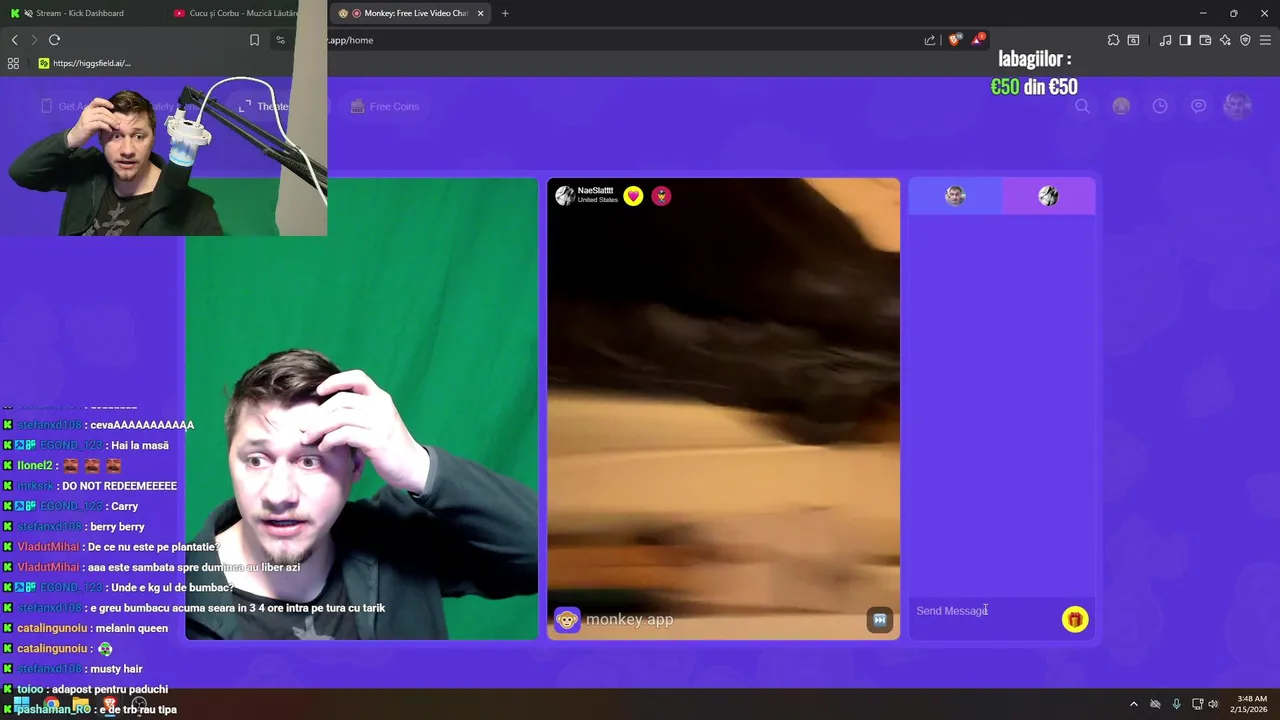Click chat message 'adapost pentru paduchi'
The width and height of the screenshot is (1280, 720).
(x=112, y=689)
